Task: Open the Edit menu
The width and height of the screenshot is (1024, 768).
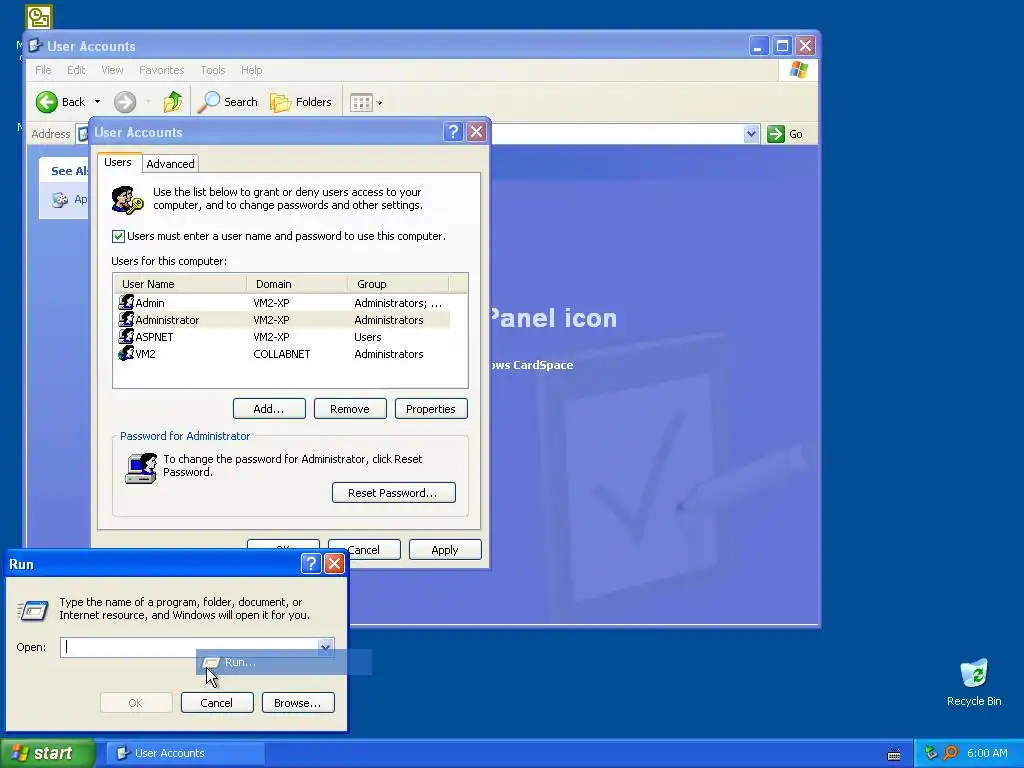Action: [x=76, y=70]
